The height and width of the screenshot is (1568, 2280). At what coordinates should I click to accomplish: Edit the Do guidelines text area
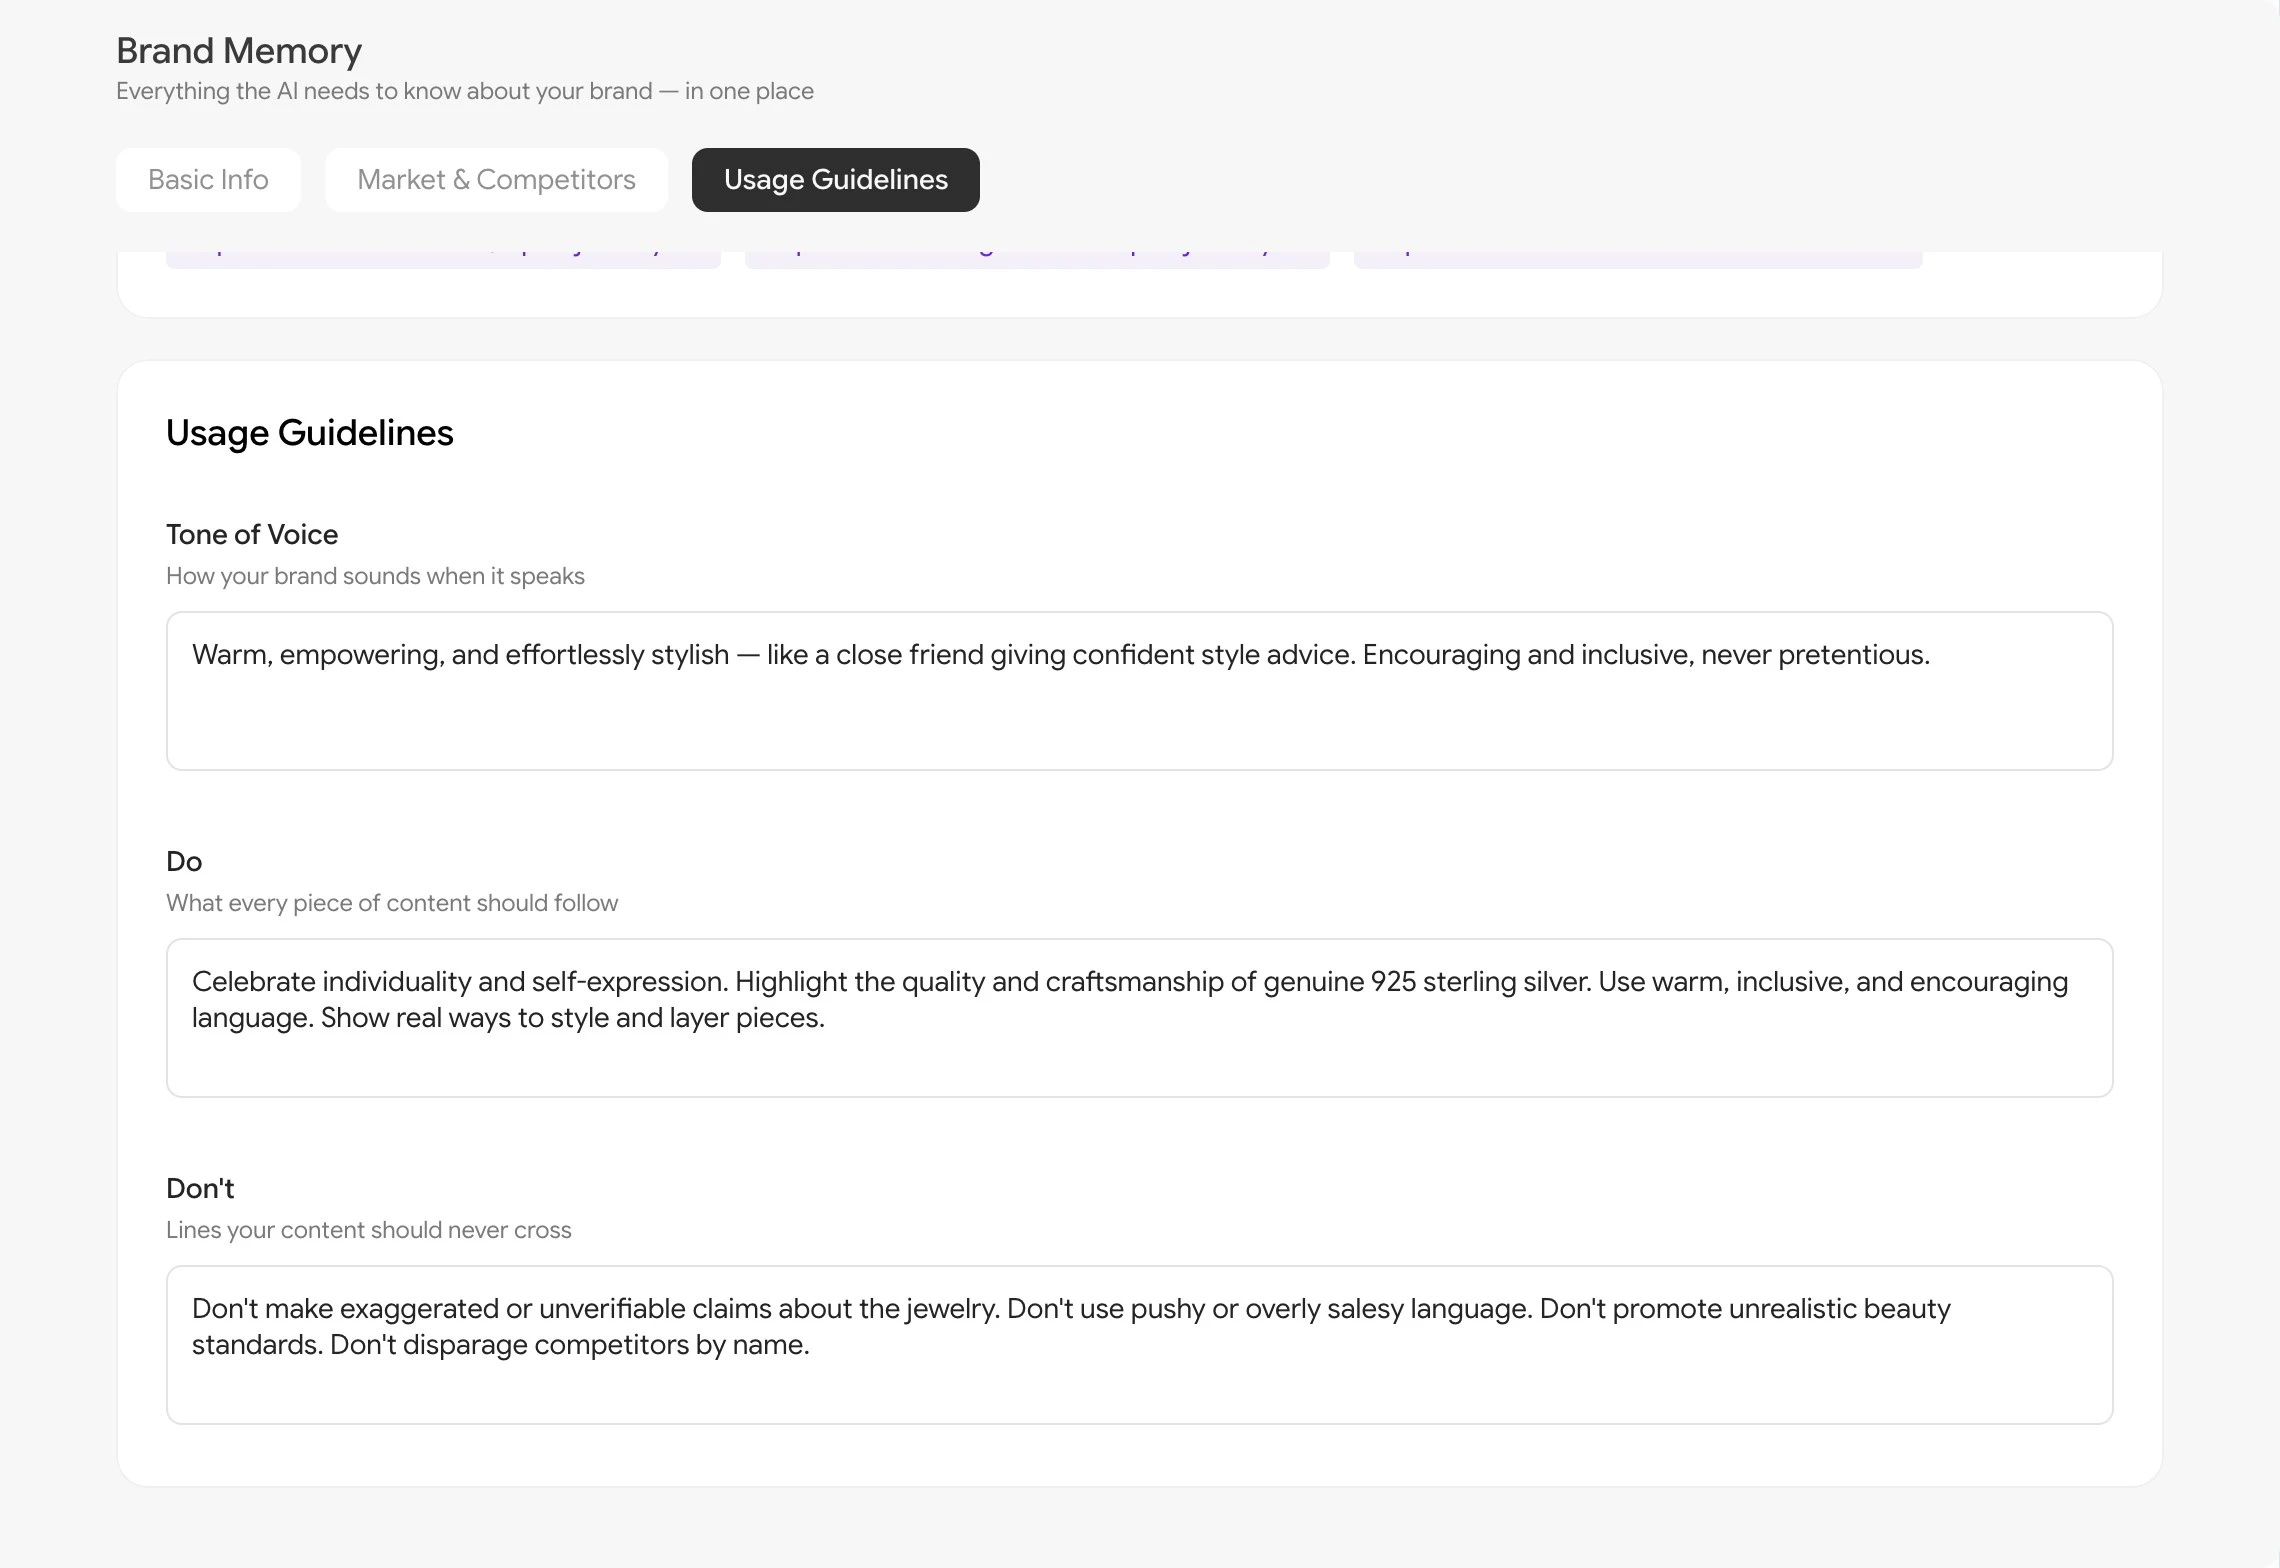(x=1140, y=1018)
